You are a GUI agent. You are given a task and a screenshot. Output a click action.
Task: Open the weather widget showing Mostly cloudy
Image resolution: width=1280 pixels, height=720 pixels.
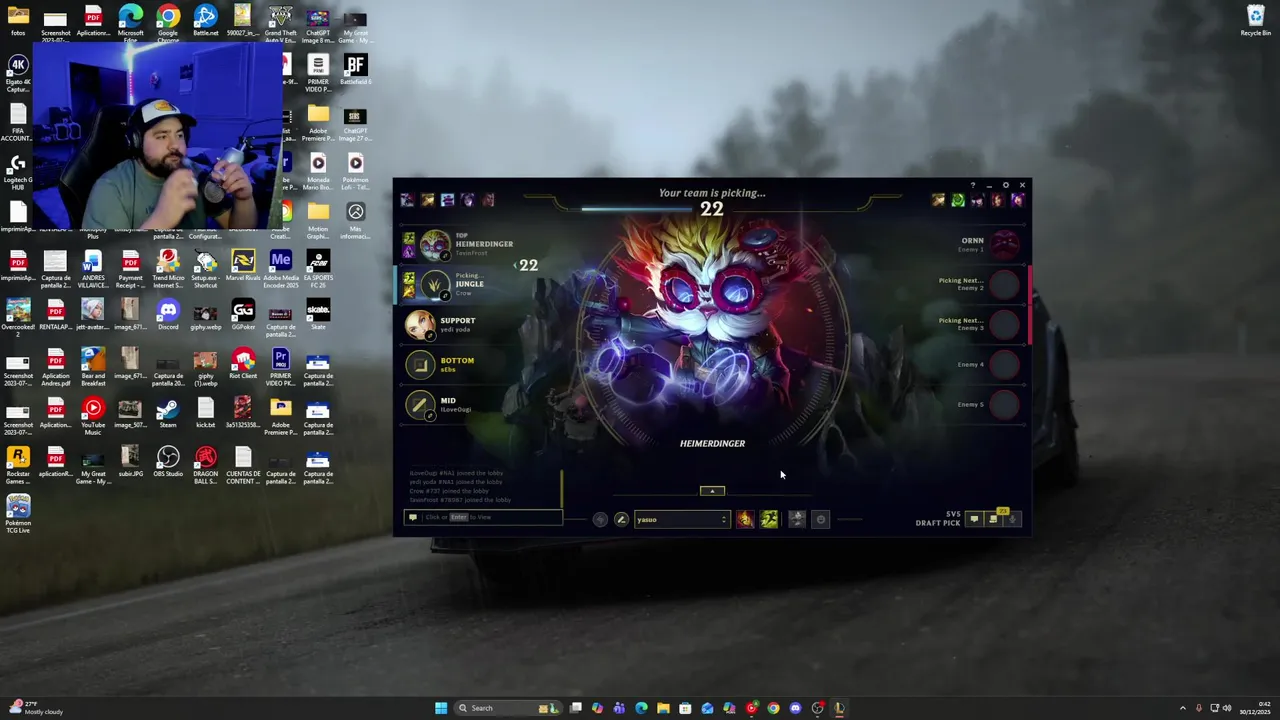coord(35,708)
